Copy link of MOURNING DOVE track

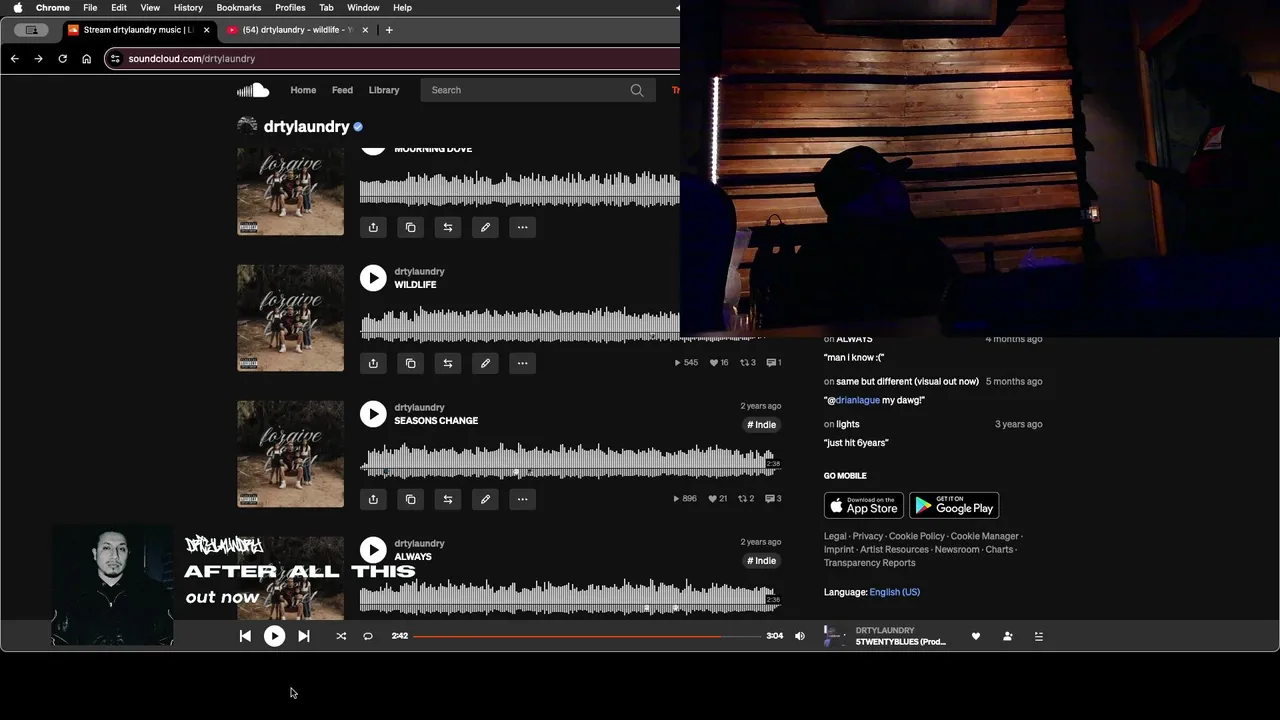[410, 227]
